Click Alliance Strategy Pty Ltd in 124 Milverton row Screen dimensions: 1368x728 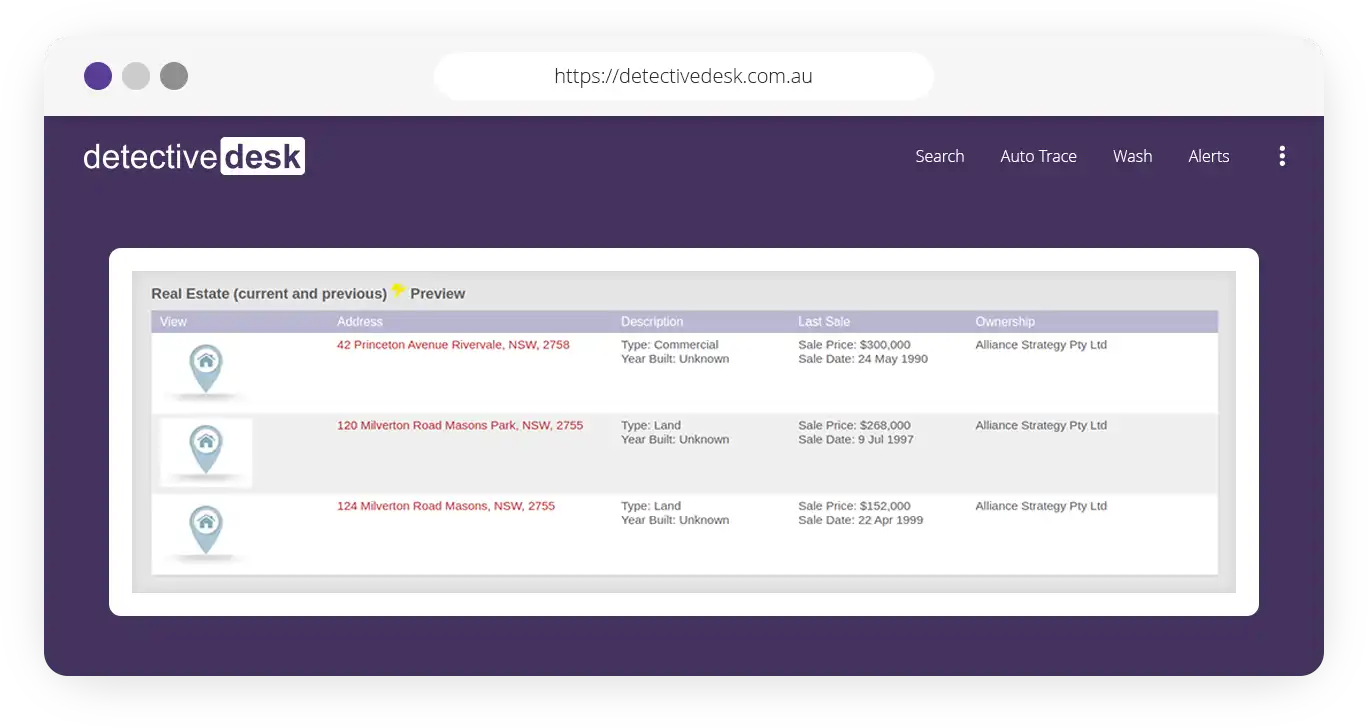coord(1041,506)
